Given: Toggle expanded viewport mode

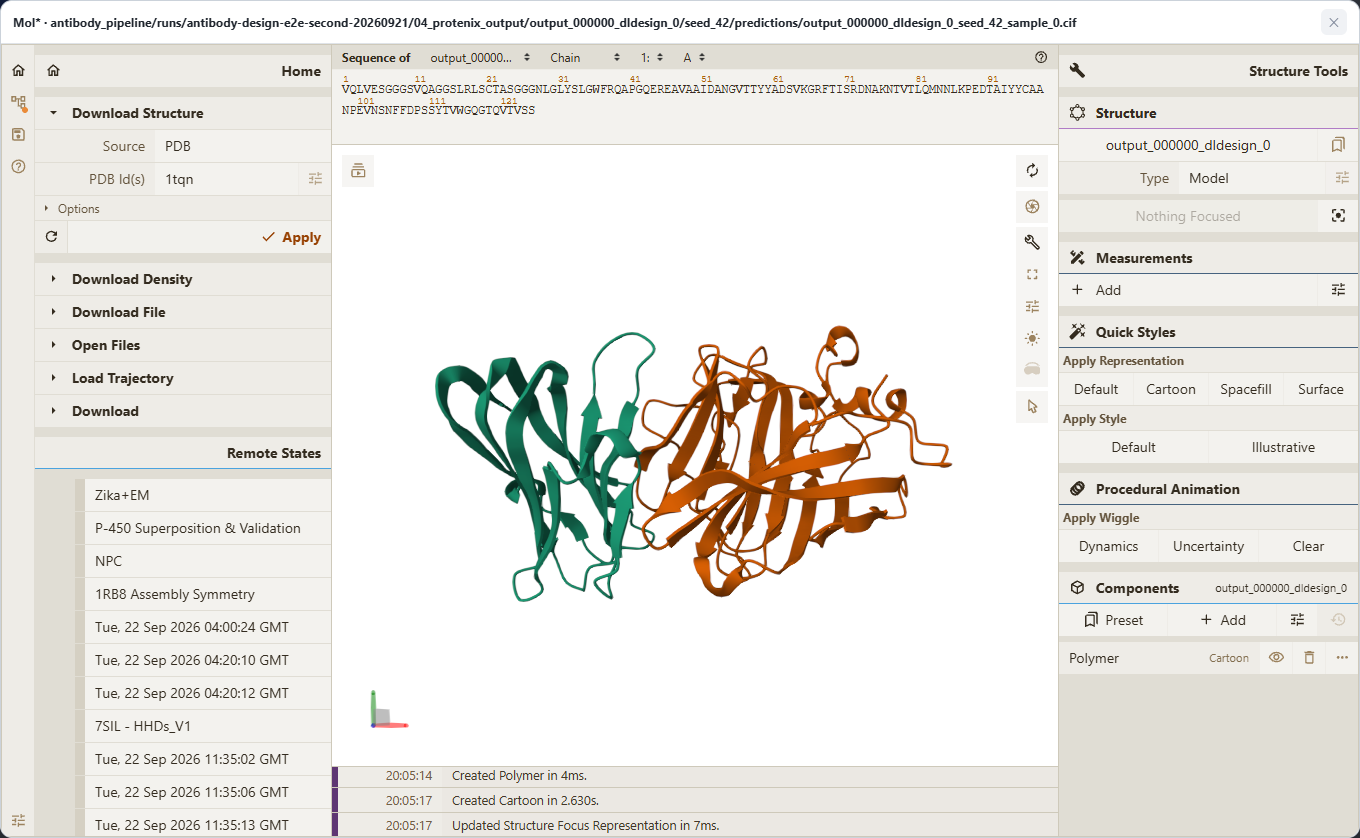Looking at the screenshot, I should (1032, 274).
